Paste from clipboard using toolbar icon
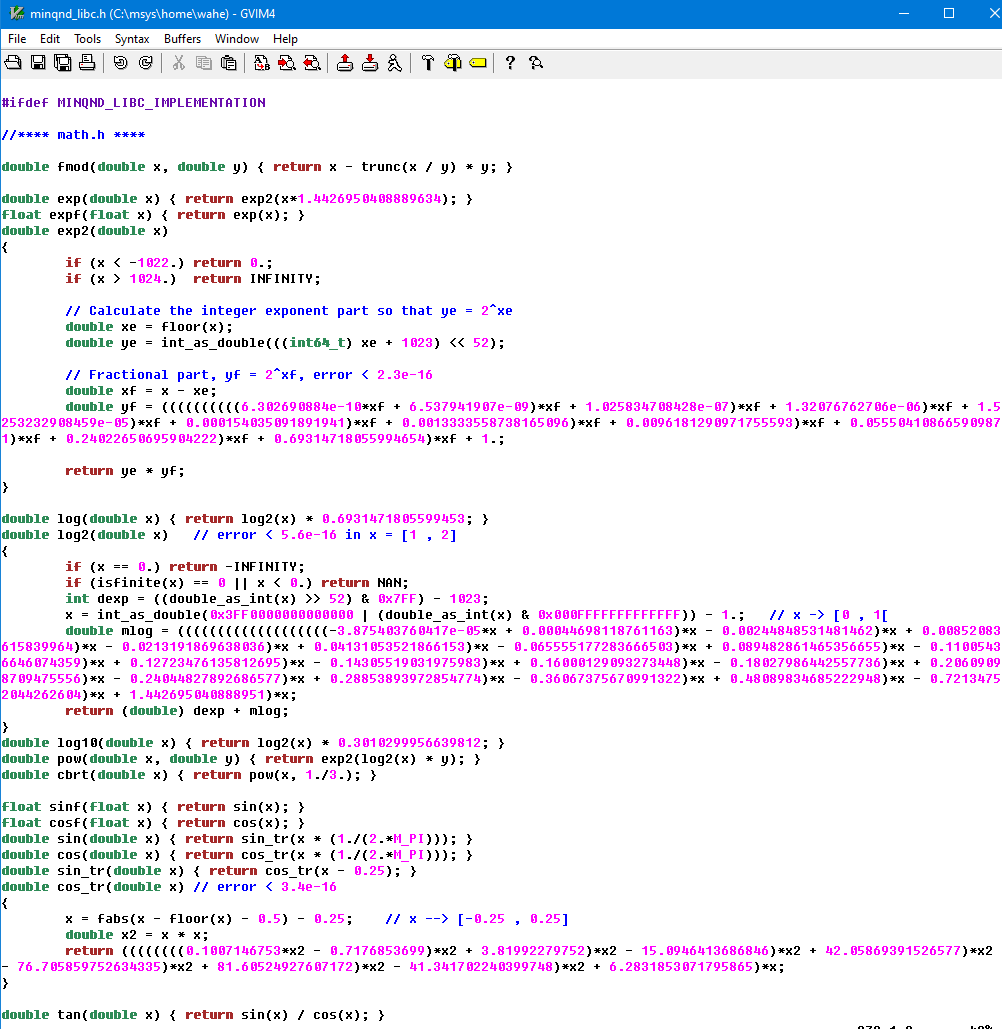This screenshot has height=1029, width=1002. click(x=229, y=63)
